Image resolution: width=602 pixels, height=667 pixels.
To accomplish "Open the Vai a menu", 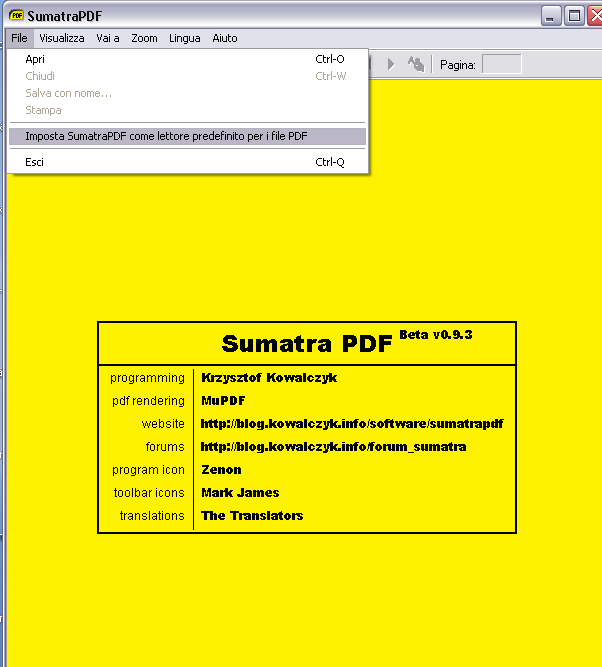I will click(108, 38).
